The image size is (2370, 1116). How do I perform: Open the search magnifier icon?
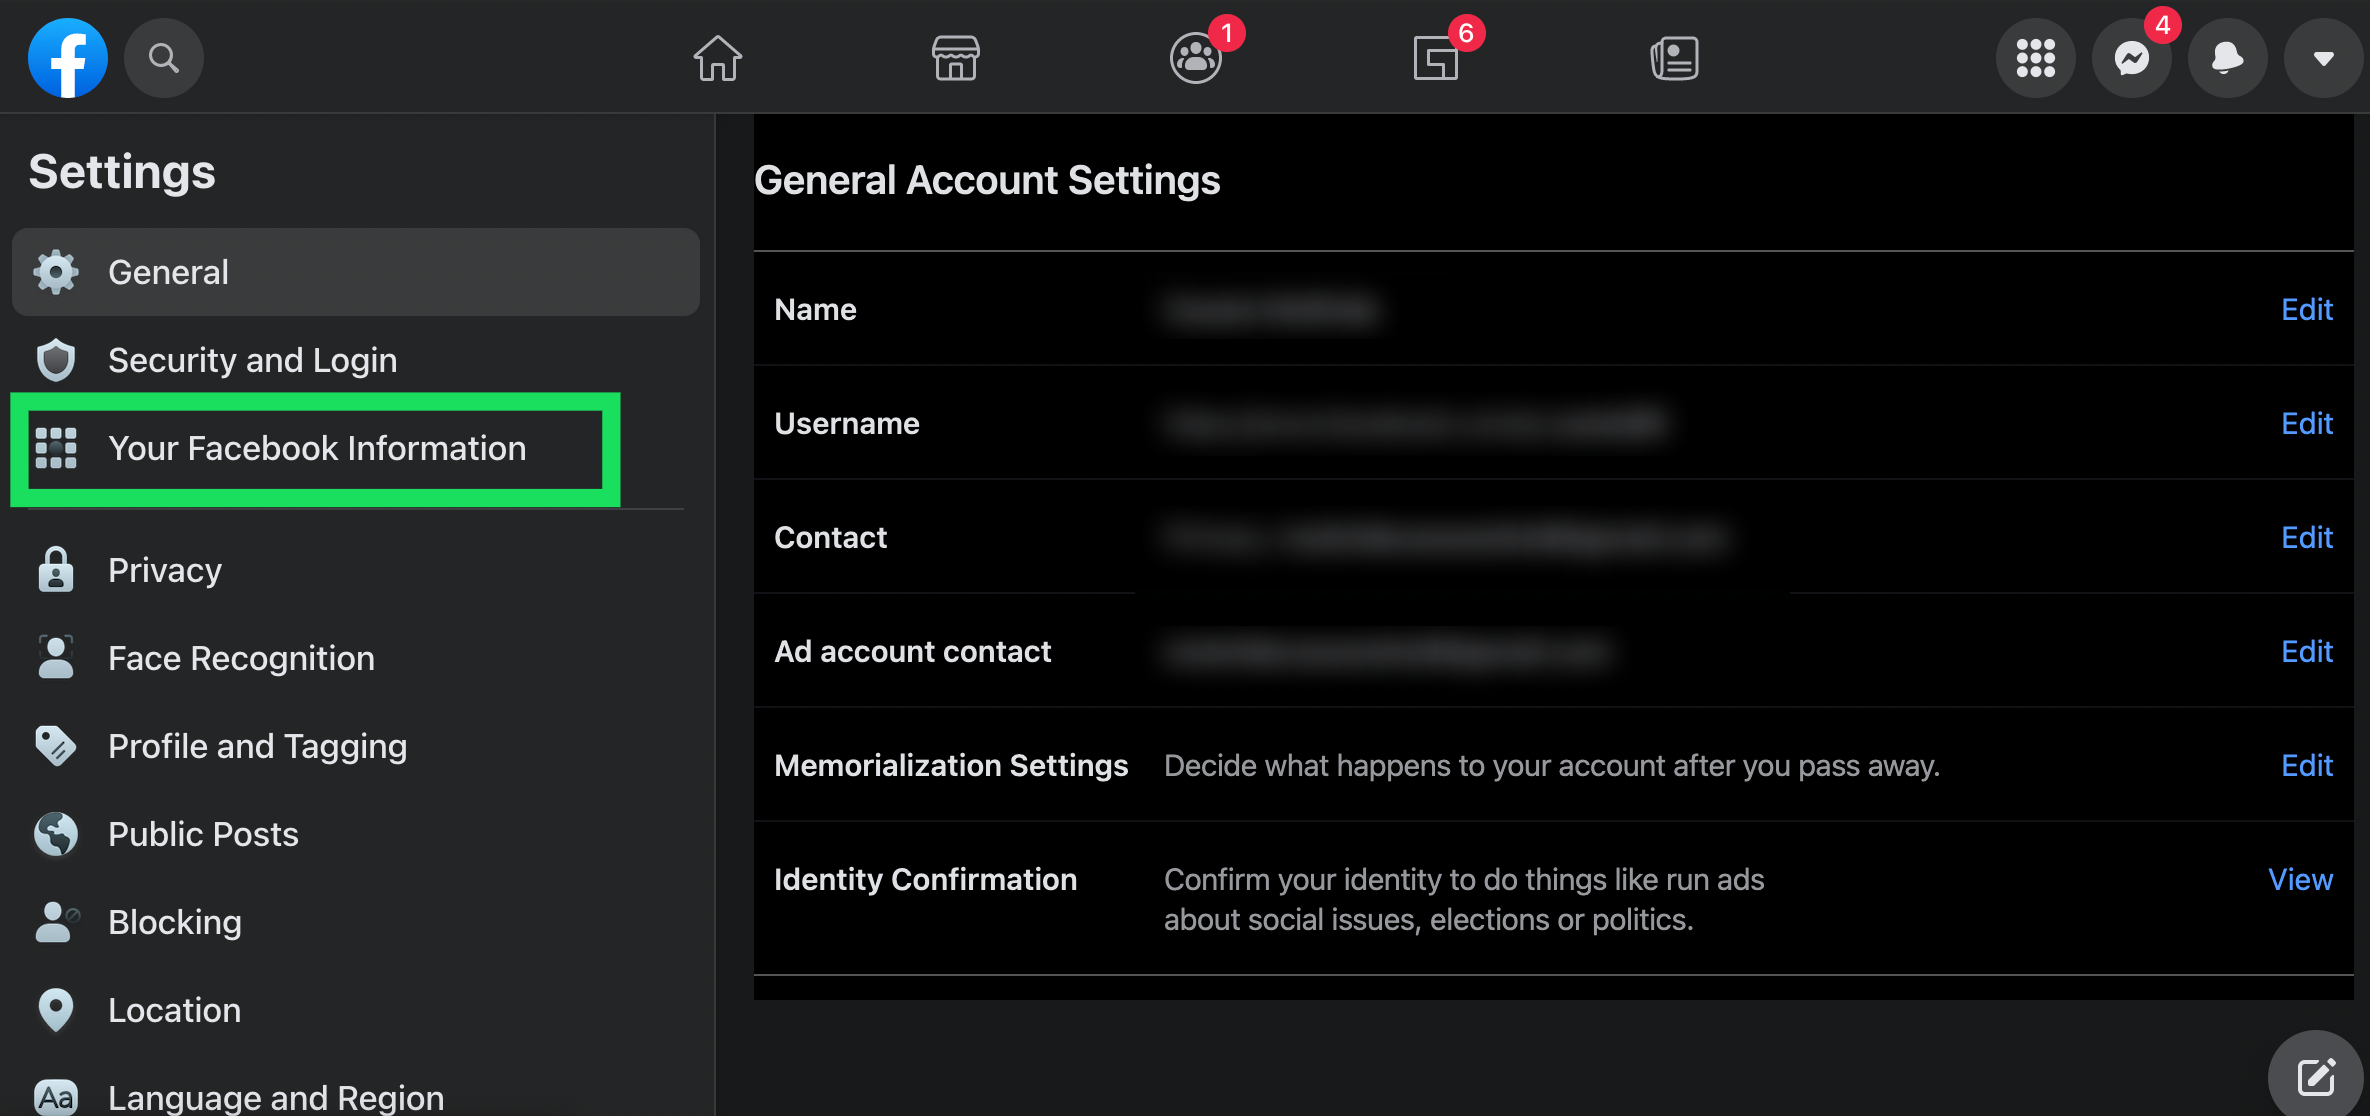(x=164, y=58)
